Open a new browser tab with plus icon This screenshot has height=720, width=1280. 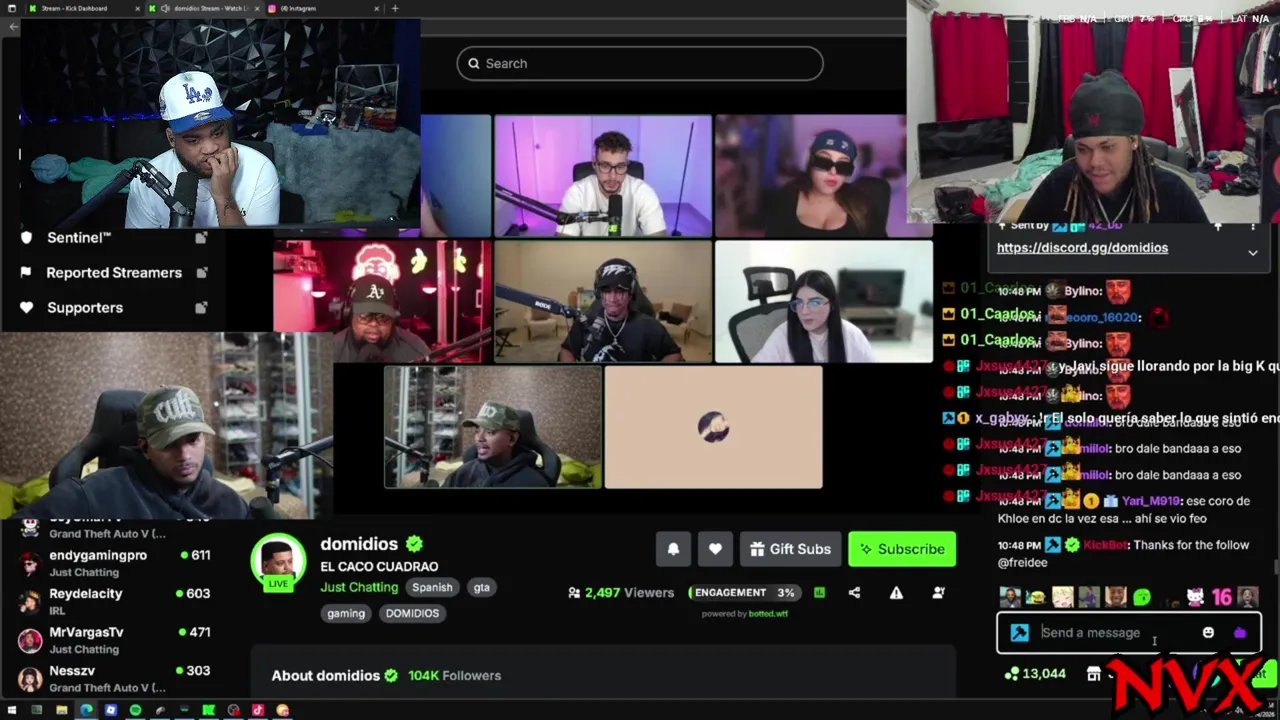395,8
